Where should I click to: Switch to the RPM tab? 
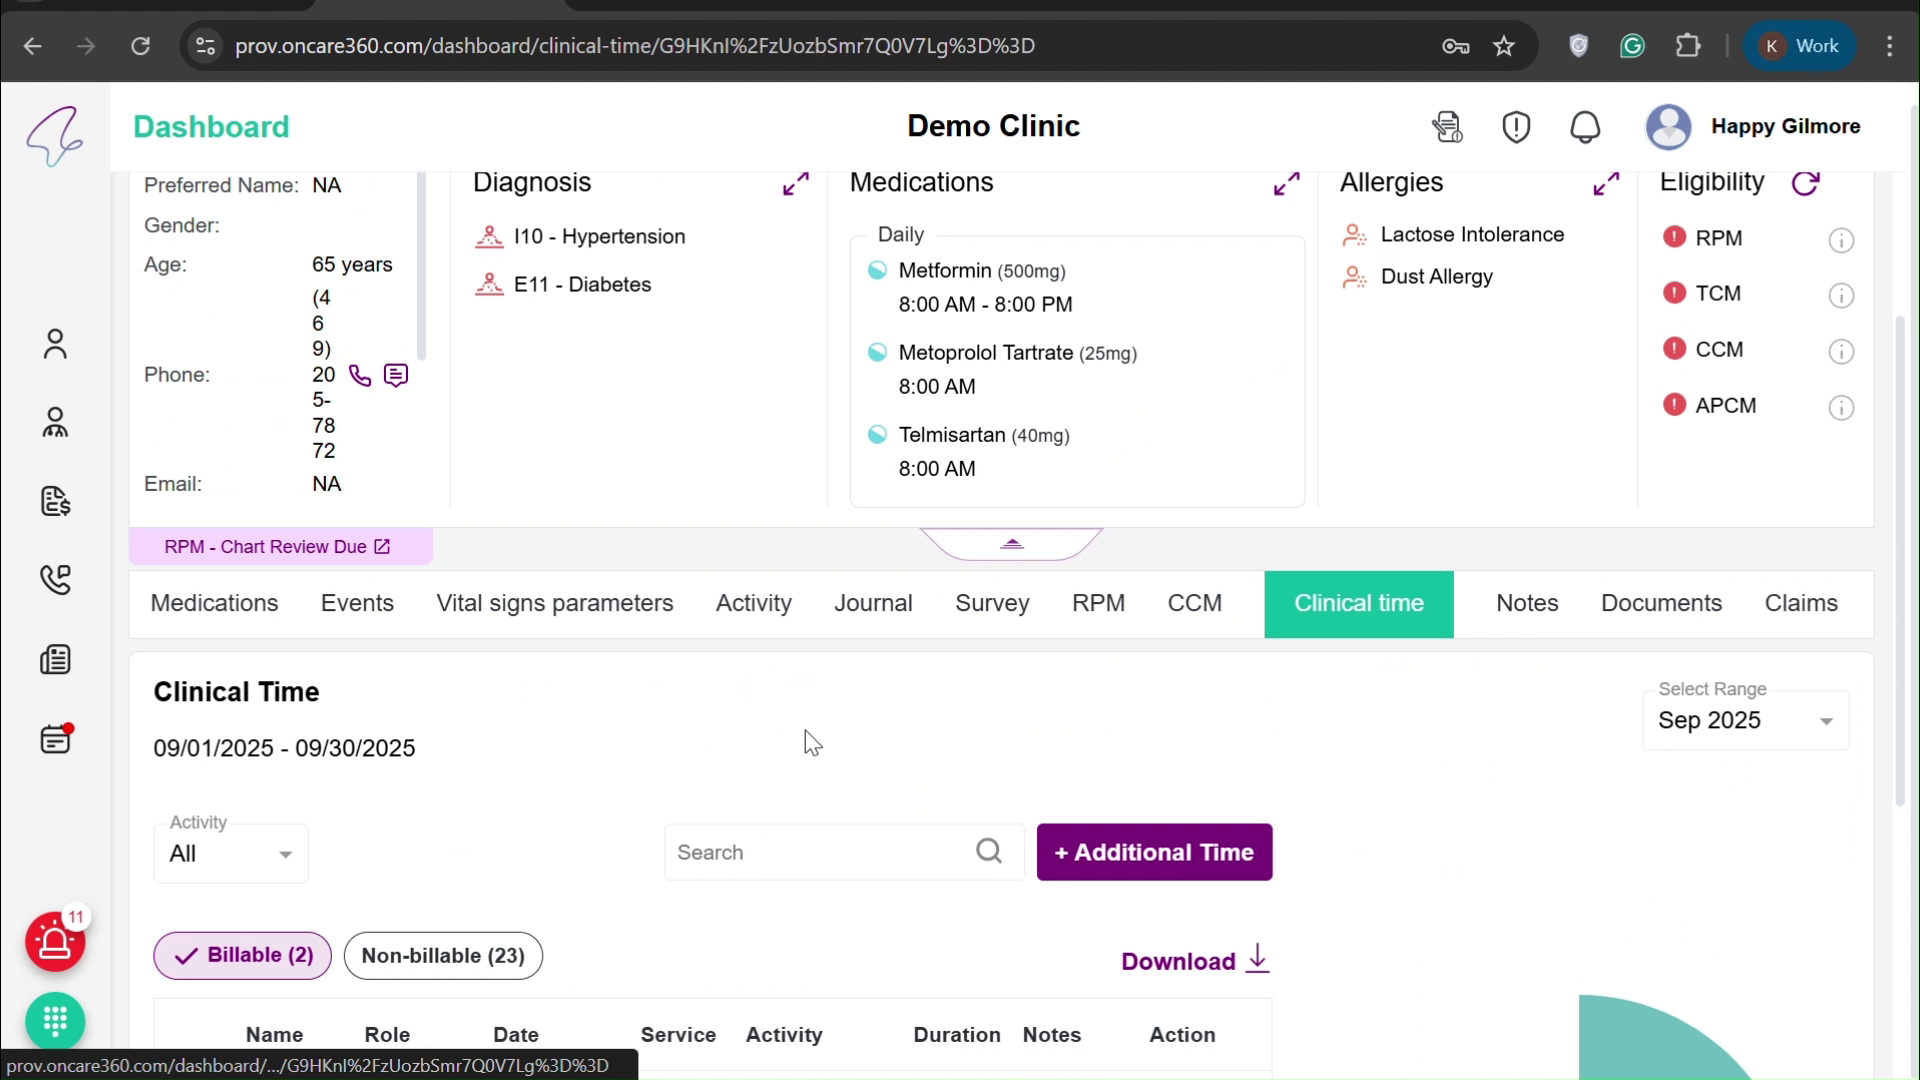1099,603
